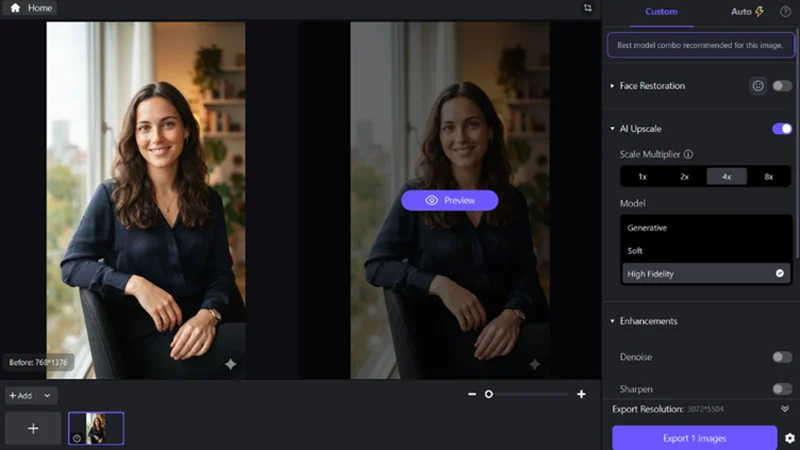The height and width of the screenshot is (450, 800).
Task: Open the crop tool icon
Action: (588, 8)
